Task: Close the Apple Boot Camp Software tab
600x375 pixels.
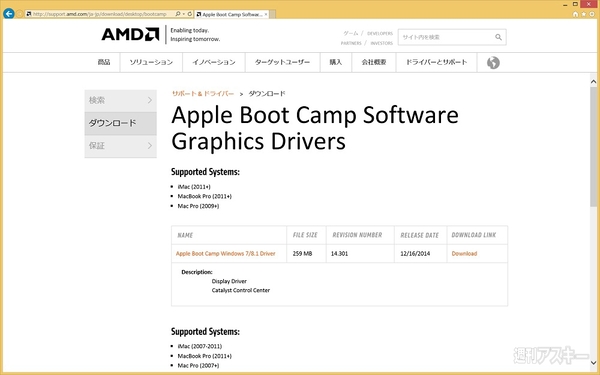Action: pyautogui.click(x=266, y=14)
